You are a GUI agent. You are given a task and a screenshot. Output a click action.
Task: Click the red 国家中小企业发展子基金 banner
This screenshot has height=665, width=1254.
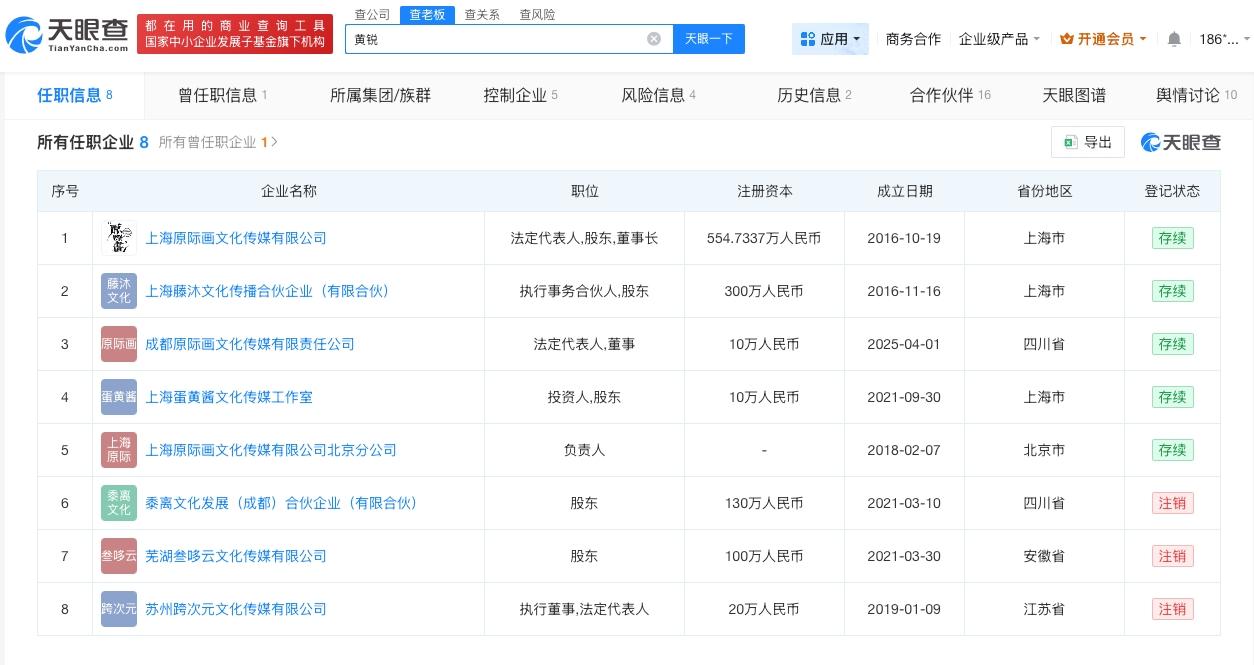235,35
